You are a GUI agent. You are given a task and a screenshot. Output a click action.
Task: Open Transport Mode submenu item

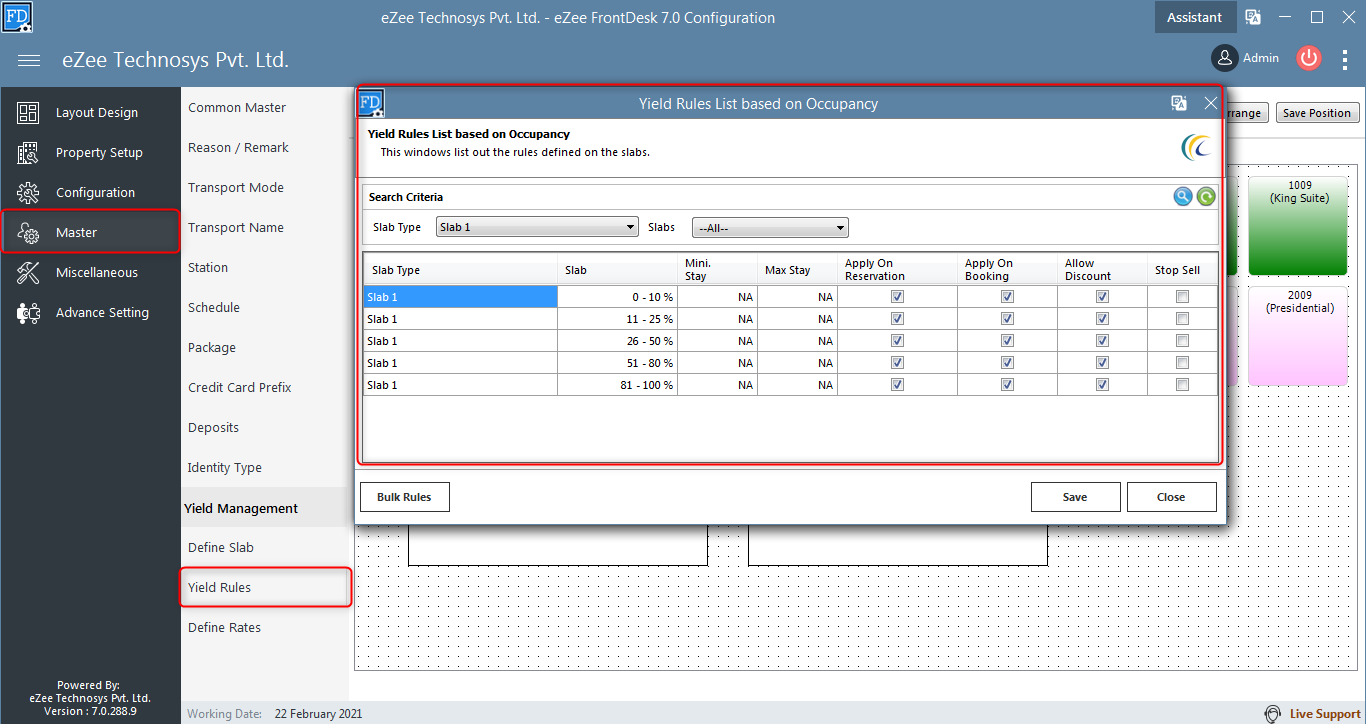(236, 188)
